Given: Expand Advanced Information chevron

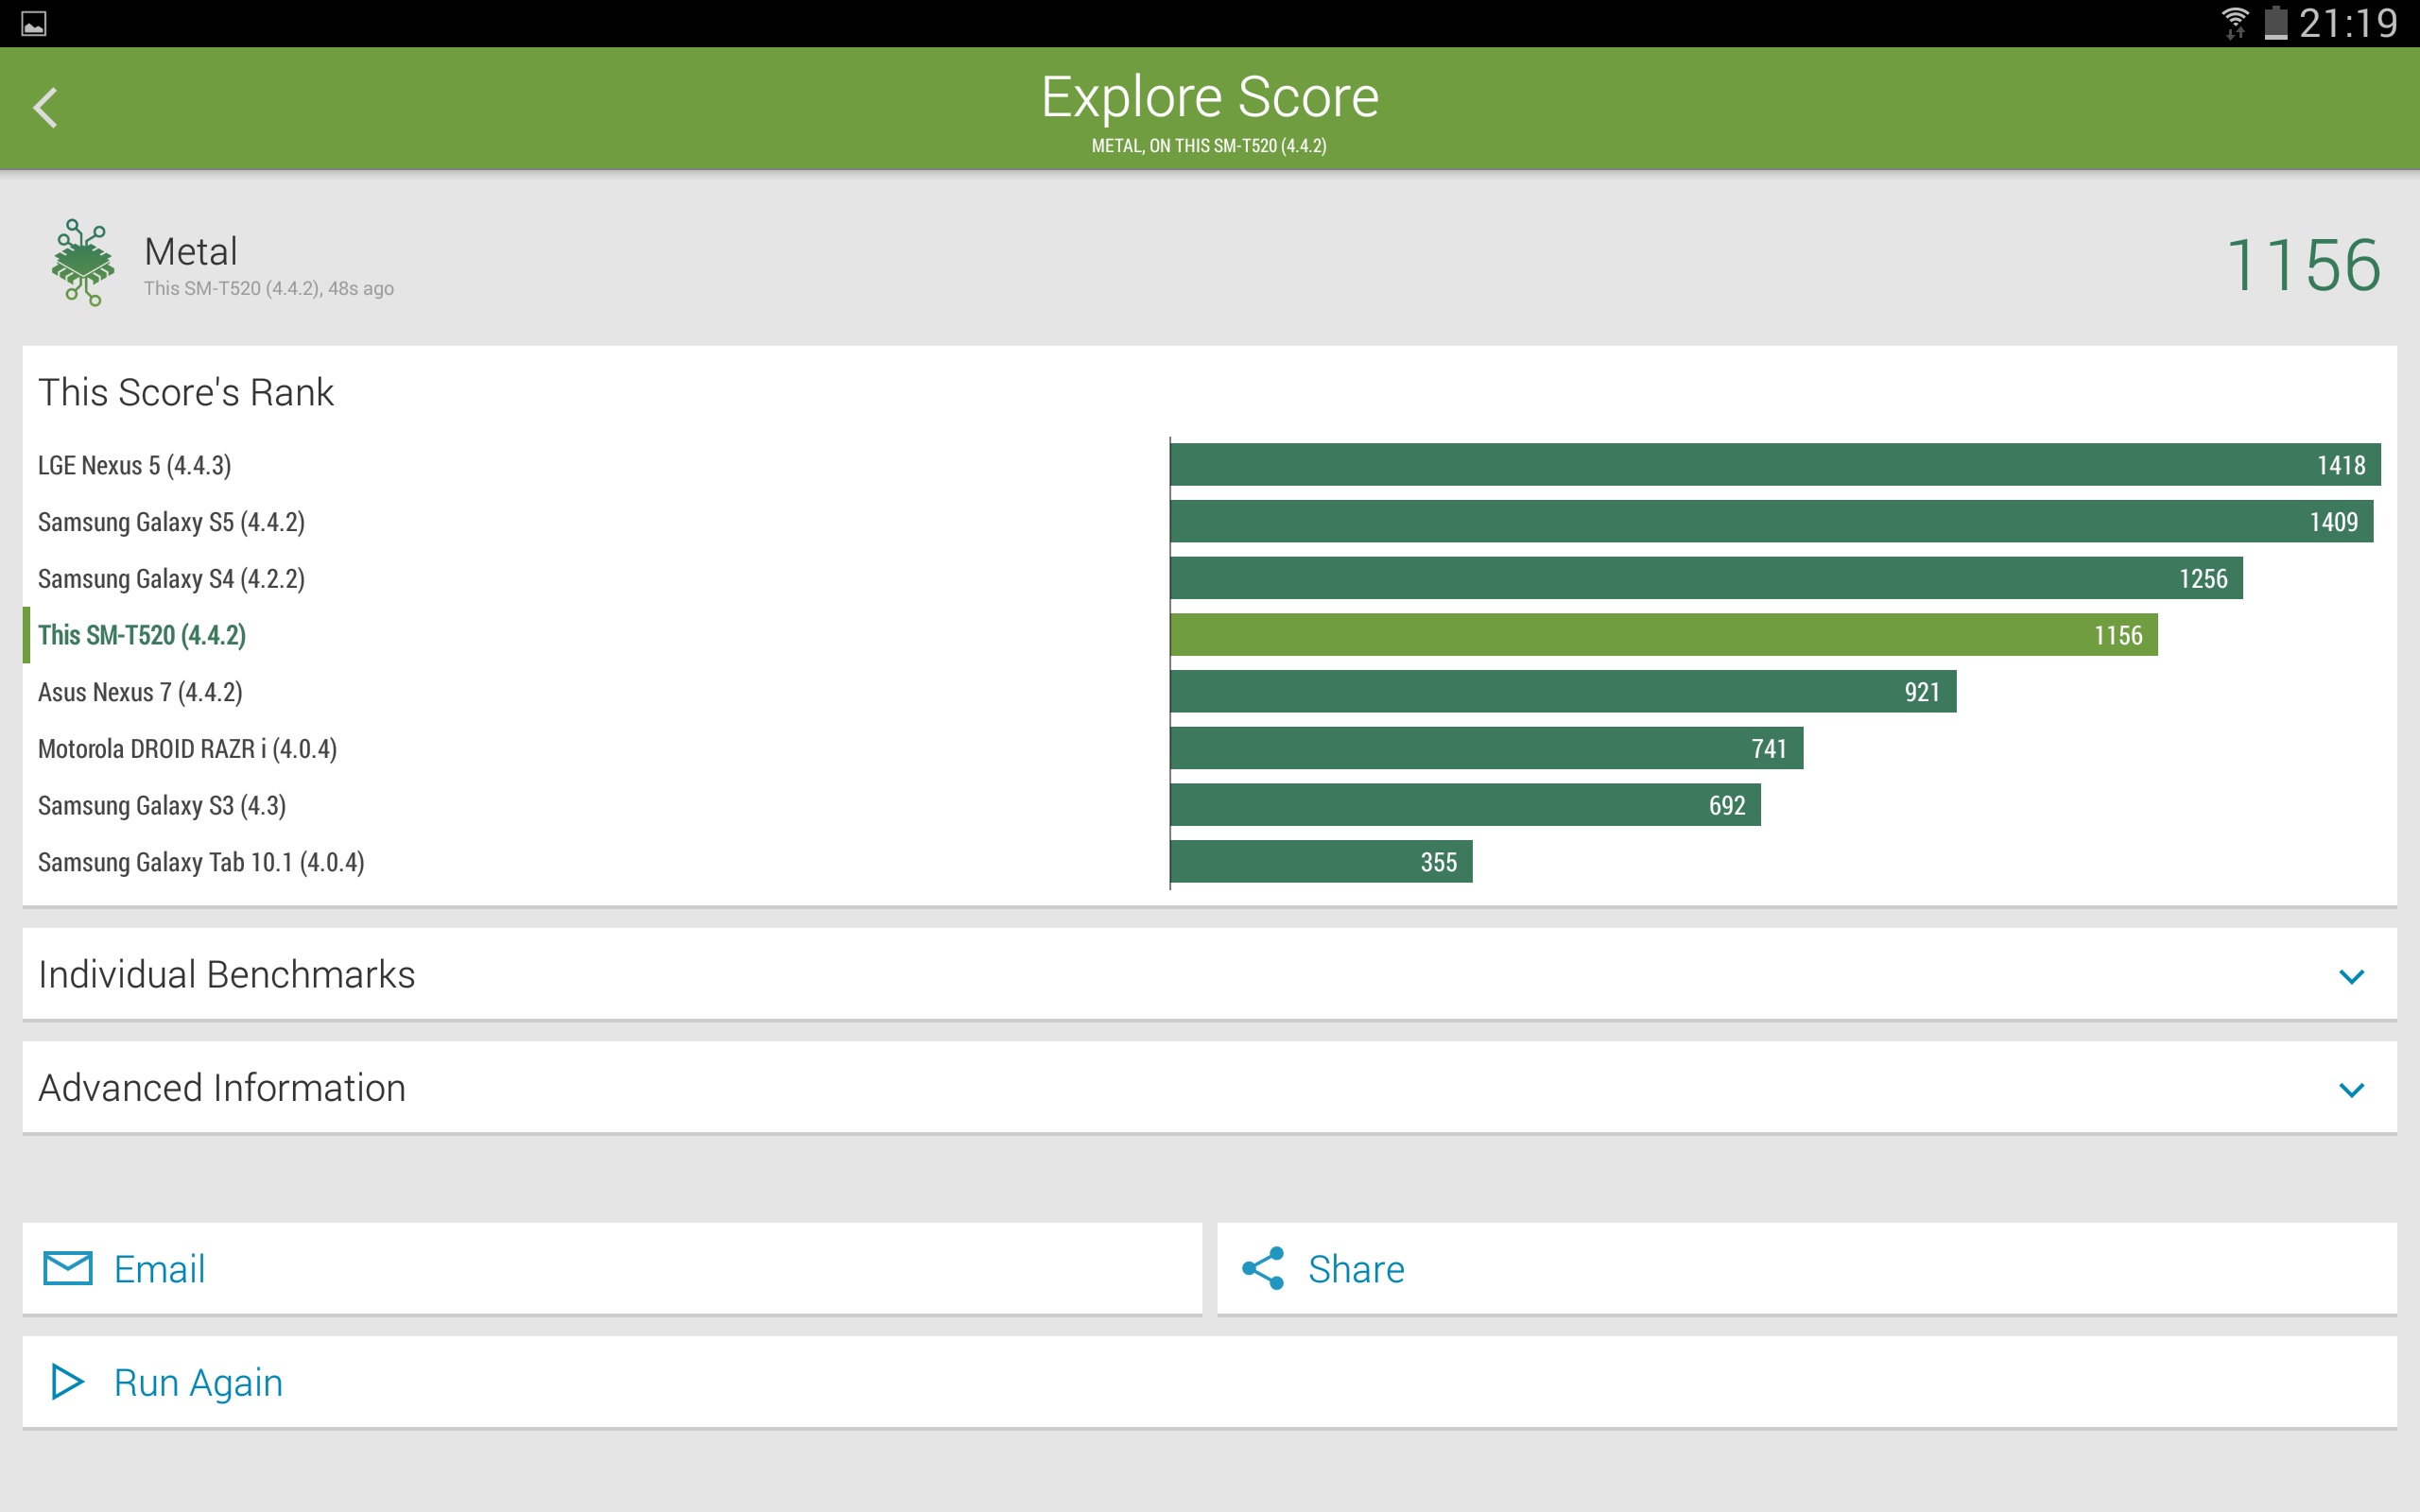Looking at the screenshot, I should (2351, 1089).
